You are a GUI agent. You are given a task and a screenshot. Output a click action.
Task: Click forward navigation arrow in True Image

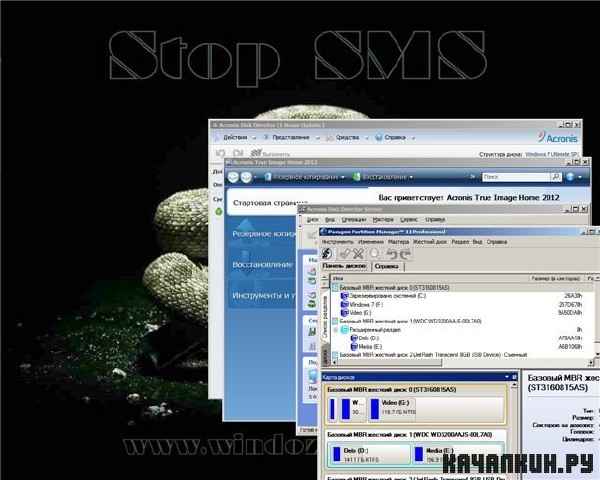pos(246,177)
